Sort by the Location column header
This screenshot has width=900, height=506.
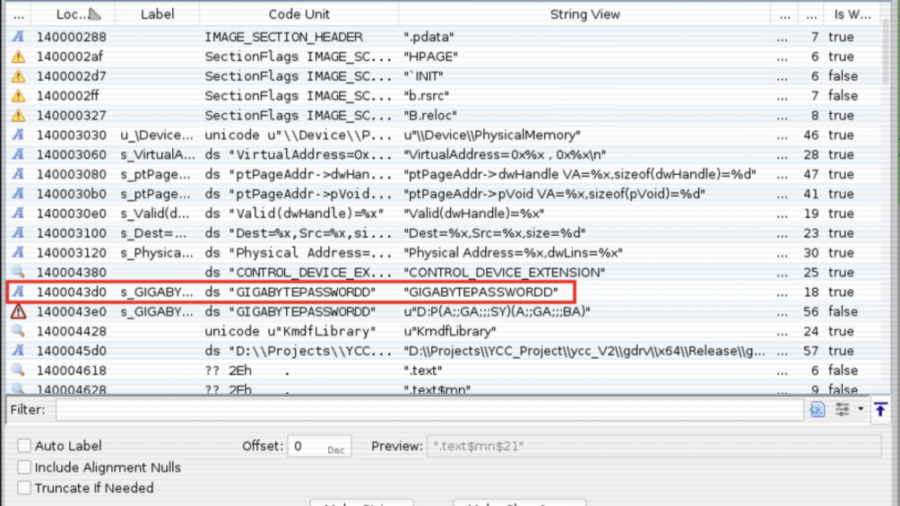click(x=73, y=14)
